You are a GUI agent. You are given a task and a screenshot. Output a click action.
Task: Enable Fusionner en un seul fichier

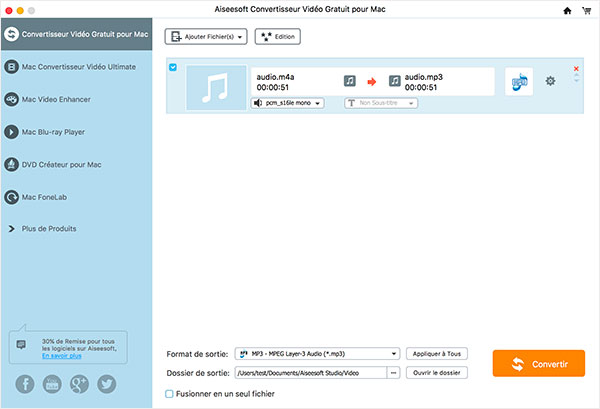(x=170, y=394)
